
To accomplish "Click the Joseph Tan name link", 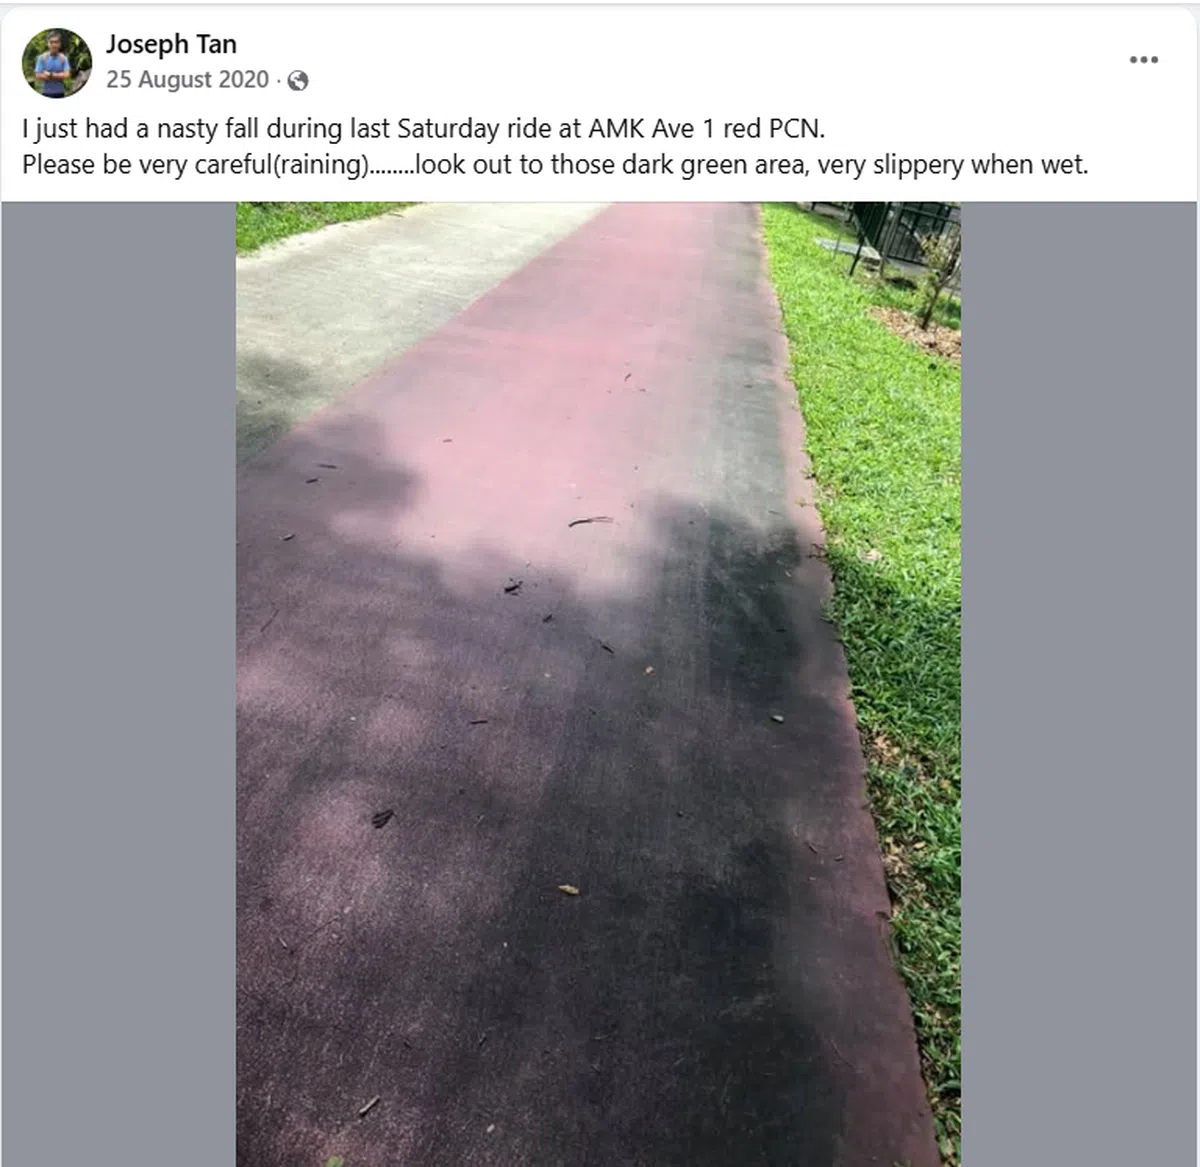I will pyautogui.click(x=171, y=44).
